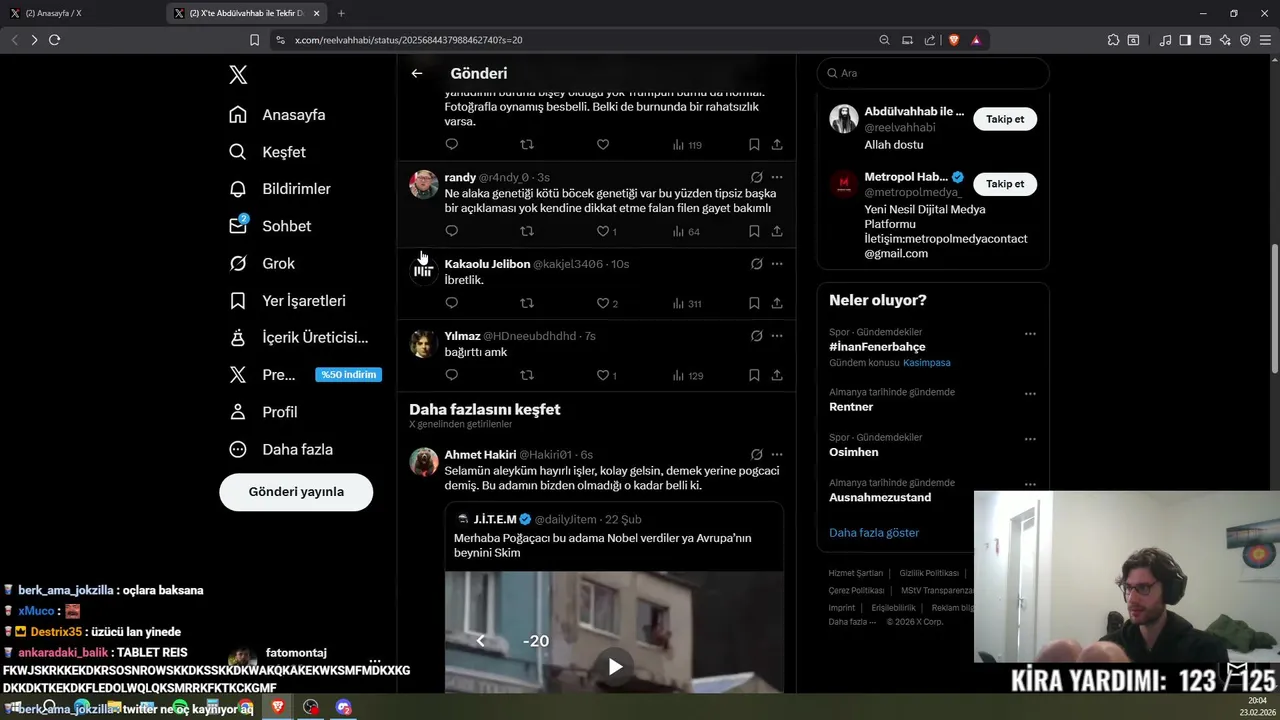
Task: Open more options on randy's post
Action: click(777, 177)
